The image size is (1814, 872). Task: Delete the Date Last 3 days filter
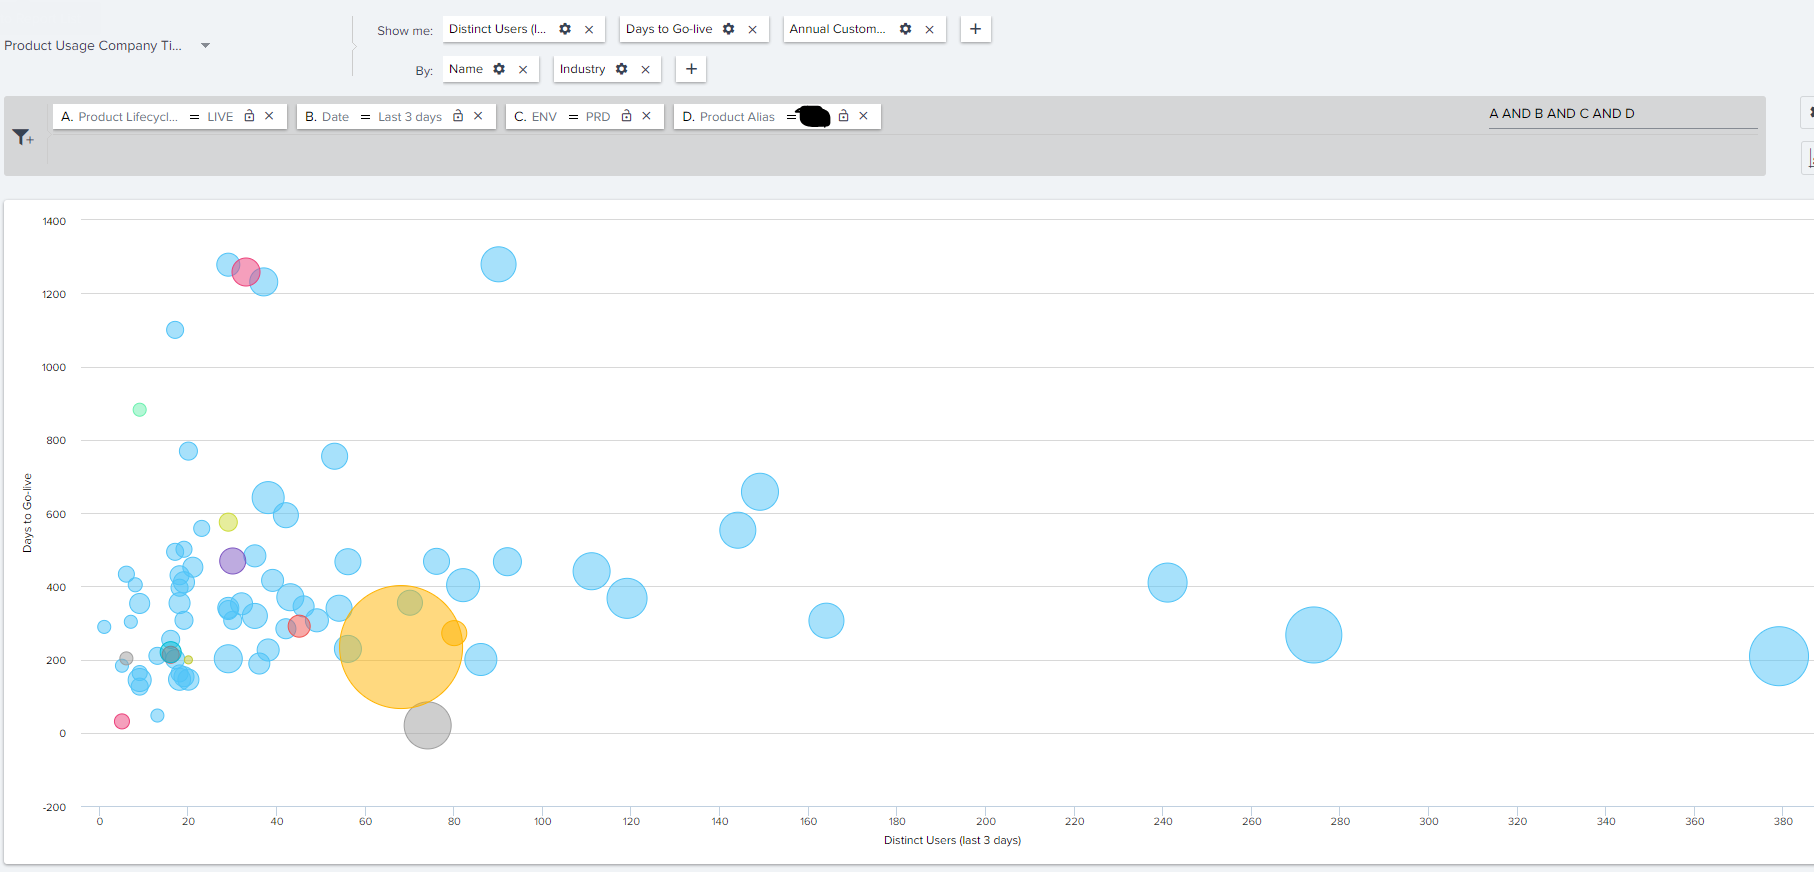(x=478, y=116)
